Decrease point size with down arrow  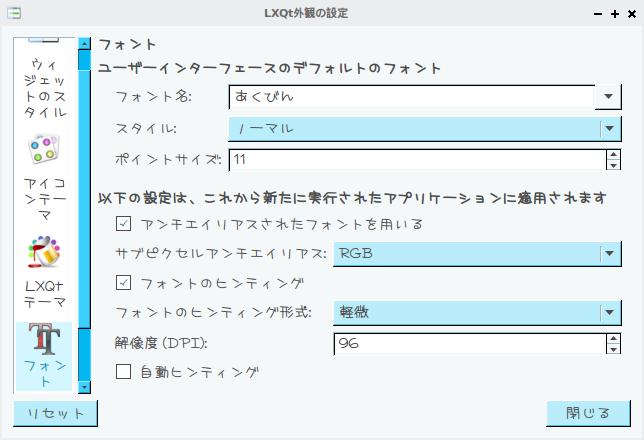[613, 165]
